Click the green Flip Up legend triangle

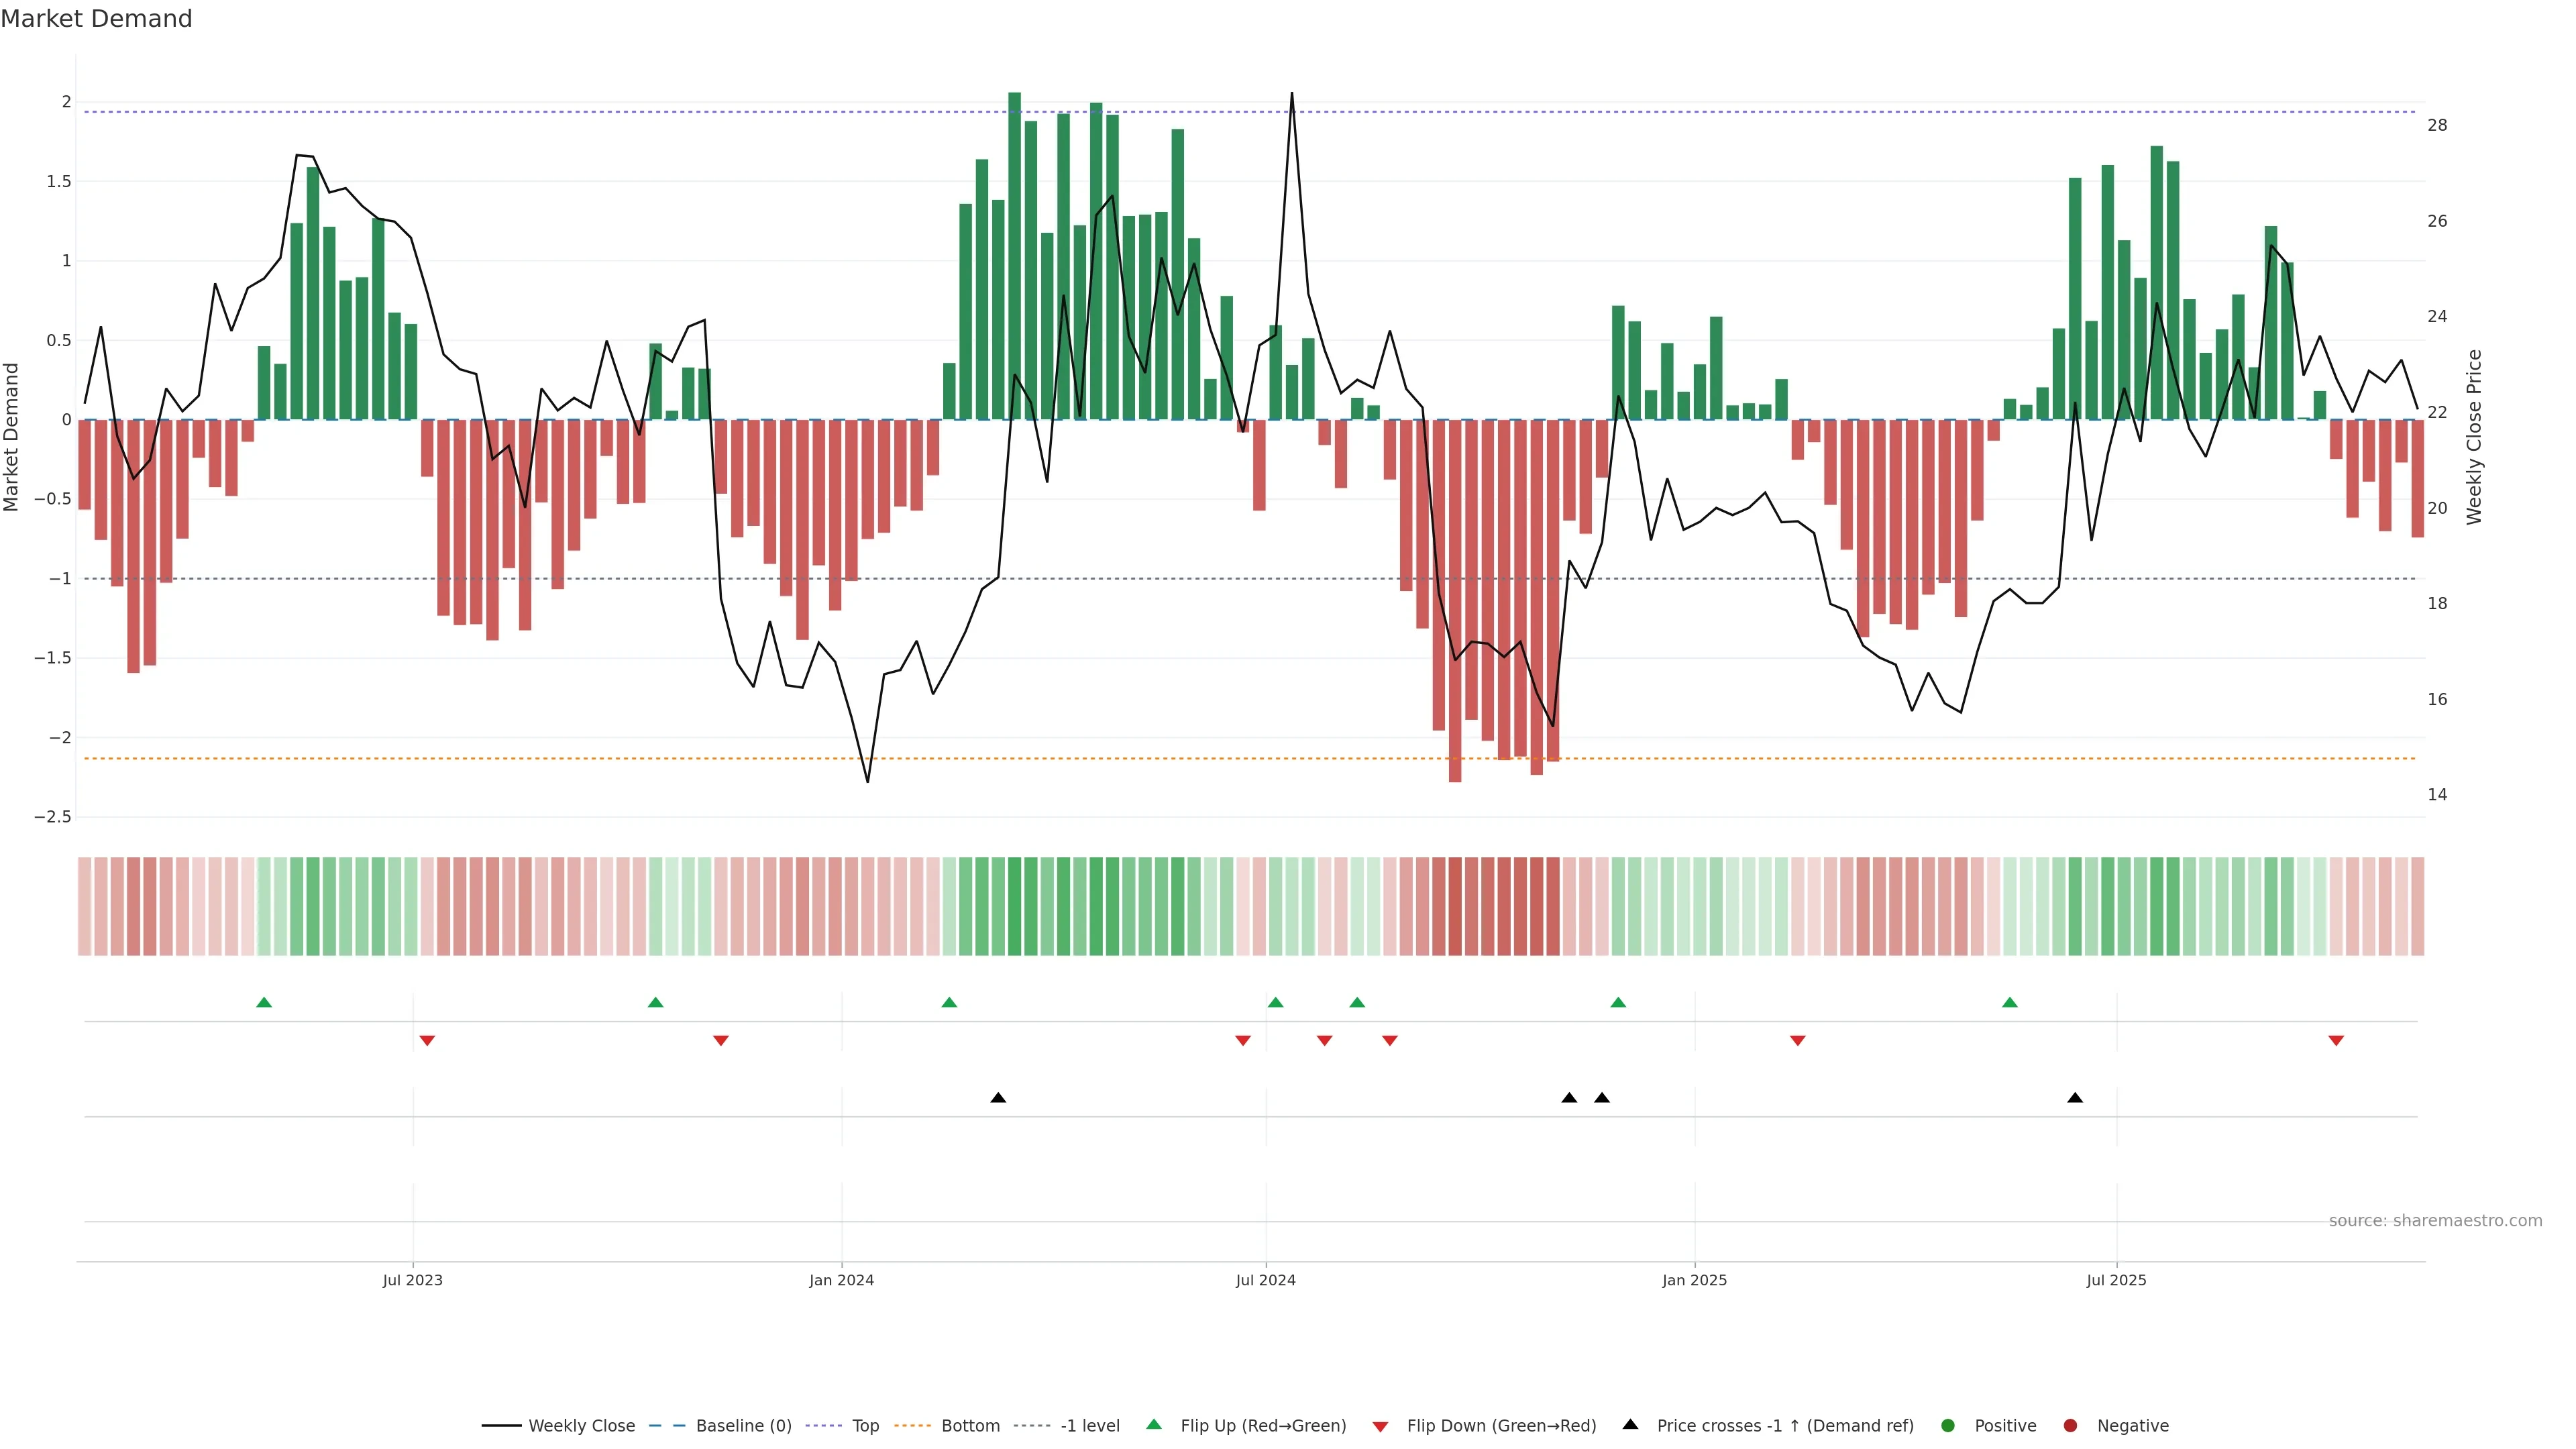1154,1425
